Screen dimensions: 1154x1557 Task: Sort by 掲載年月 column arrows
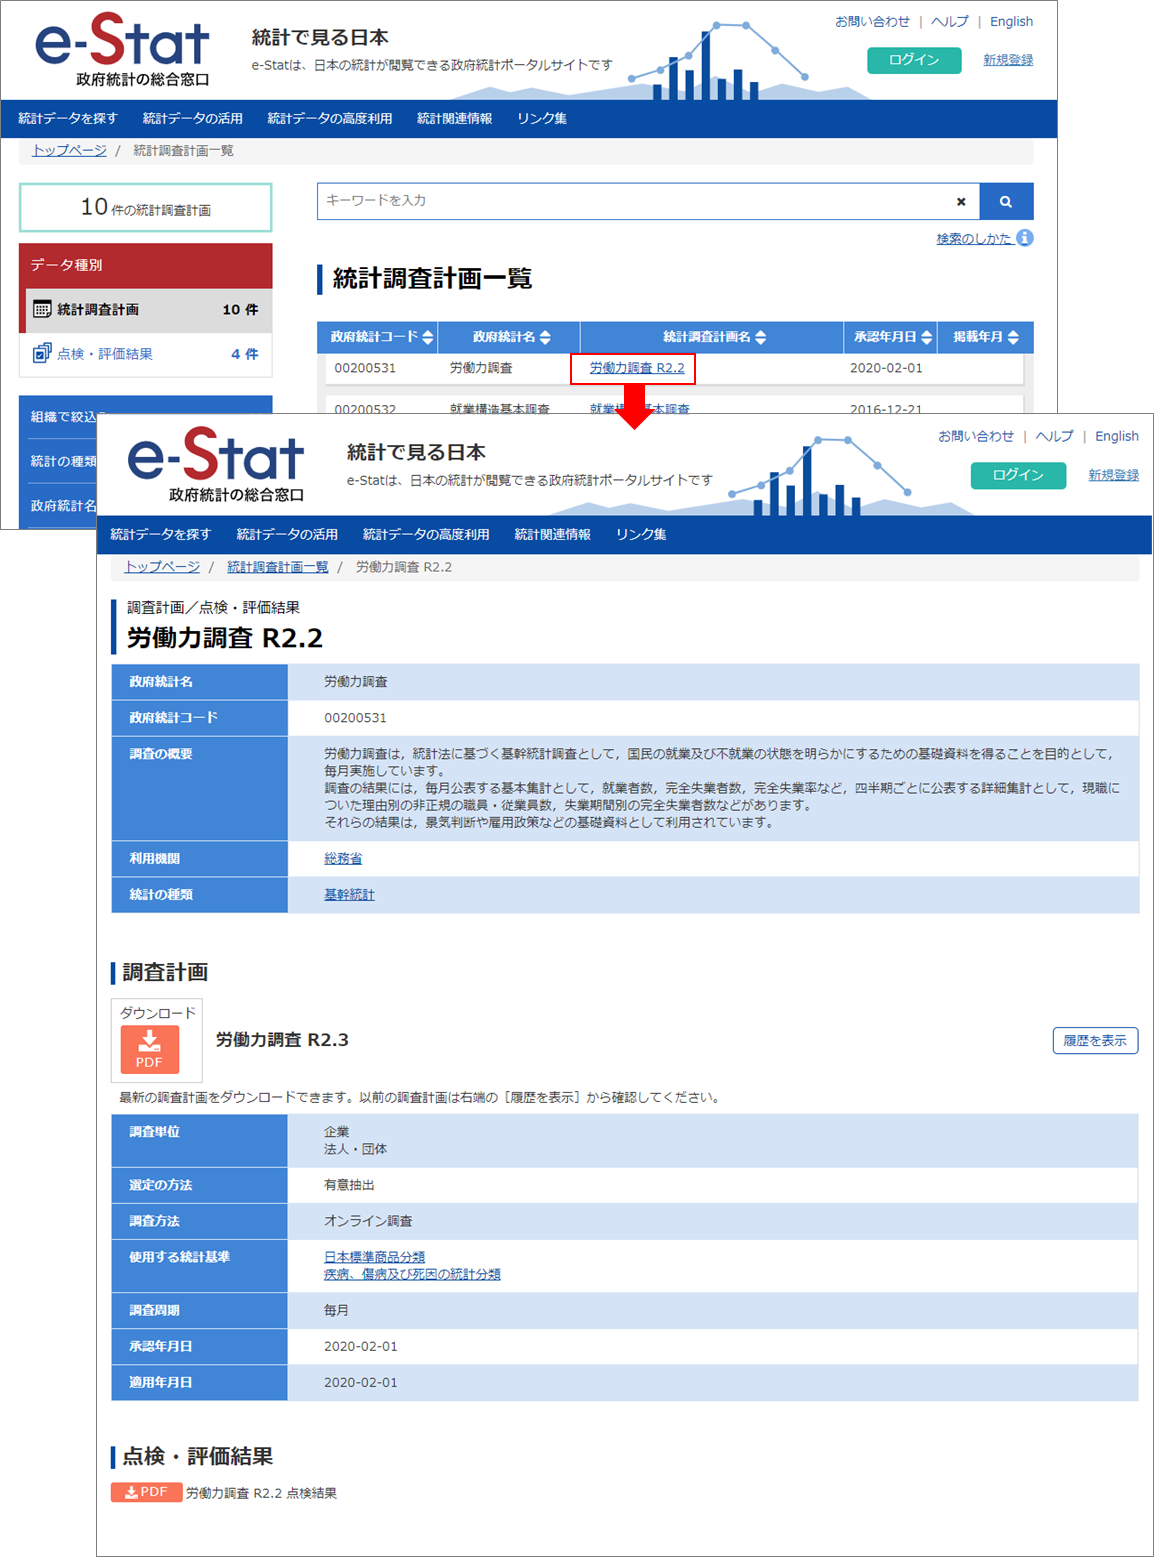[x=1013, y=337]
